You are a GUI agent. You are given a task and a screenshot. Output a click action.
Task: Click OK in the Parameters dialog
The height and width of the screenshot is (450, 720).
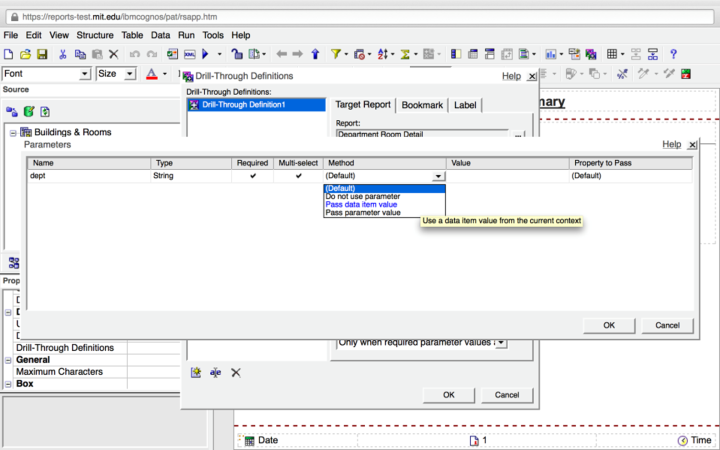point(609,325)
